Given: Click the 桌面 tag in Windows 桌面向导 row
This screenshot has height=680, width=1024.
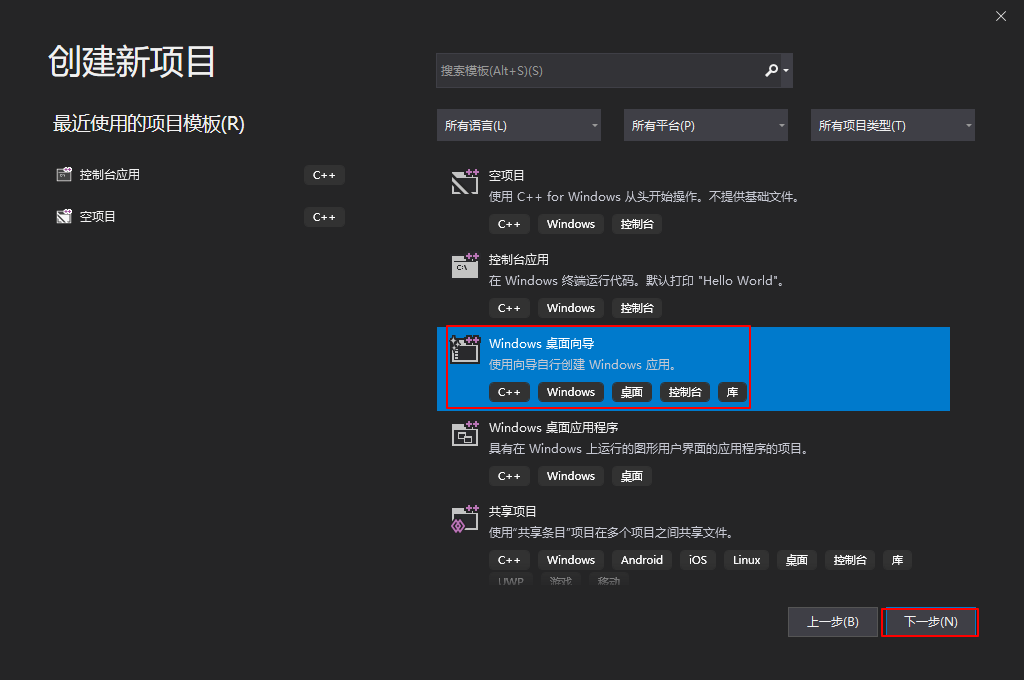Looking at the screenshot, I should pos(632,392).
